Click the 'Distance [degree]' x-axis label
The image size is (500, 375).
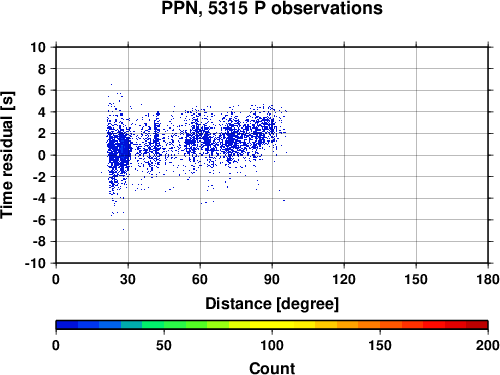coord(272,304)
